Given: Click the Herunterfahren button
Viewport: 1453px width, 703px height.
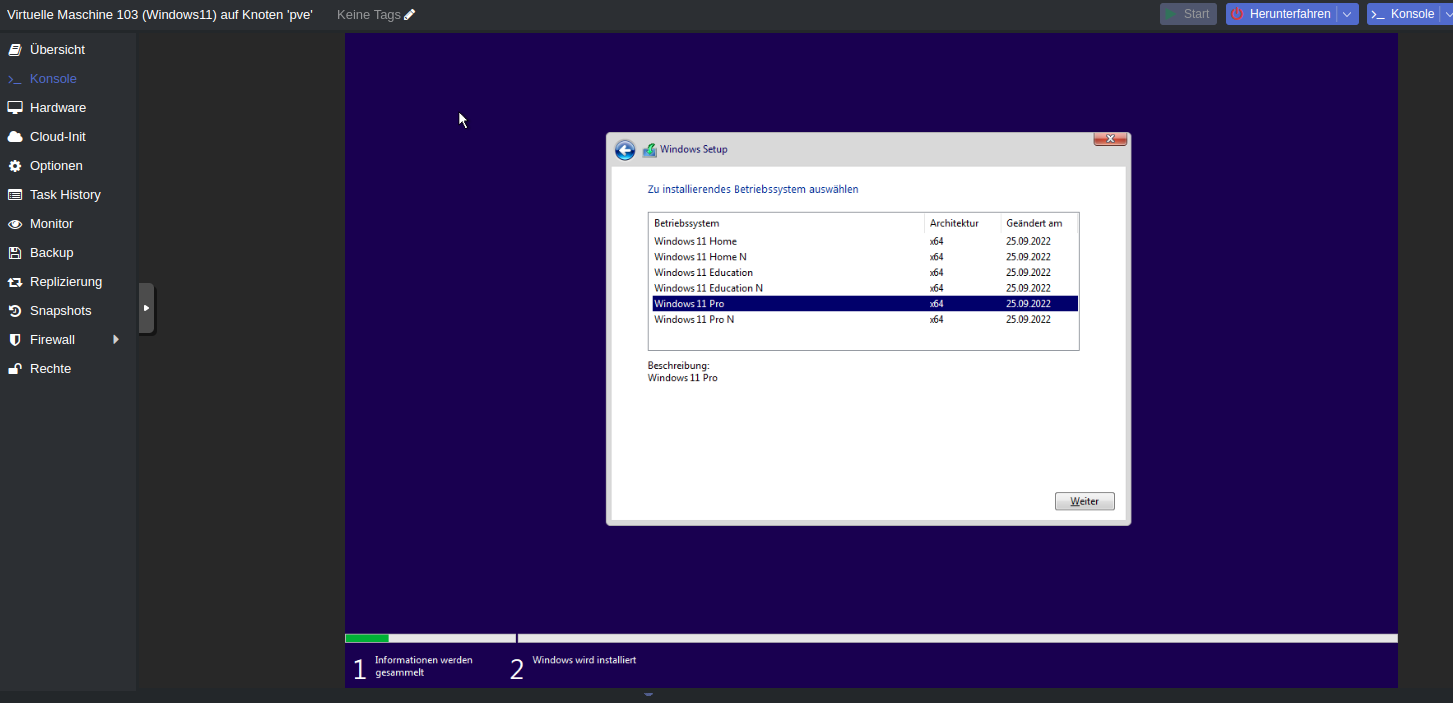Looking at the screenshot, I should [1281, 14].
